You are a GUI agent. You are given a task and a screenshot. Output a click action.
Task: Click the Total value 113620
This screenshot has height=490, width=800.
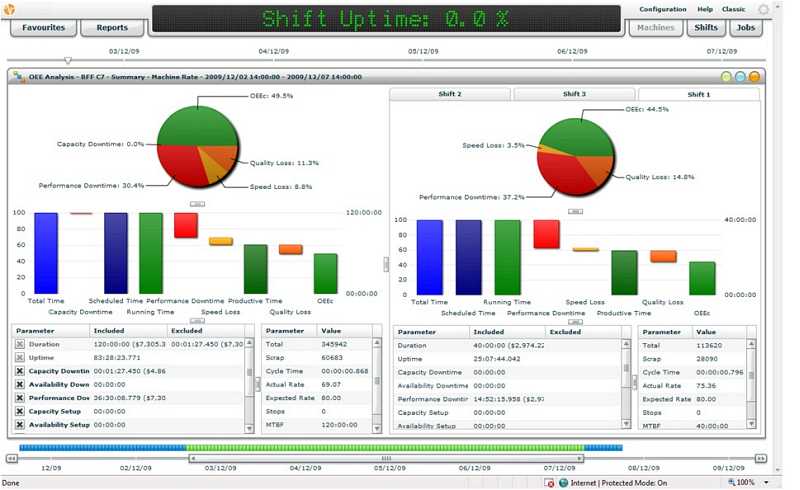pos(709,346)
